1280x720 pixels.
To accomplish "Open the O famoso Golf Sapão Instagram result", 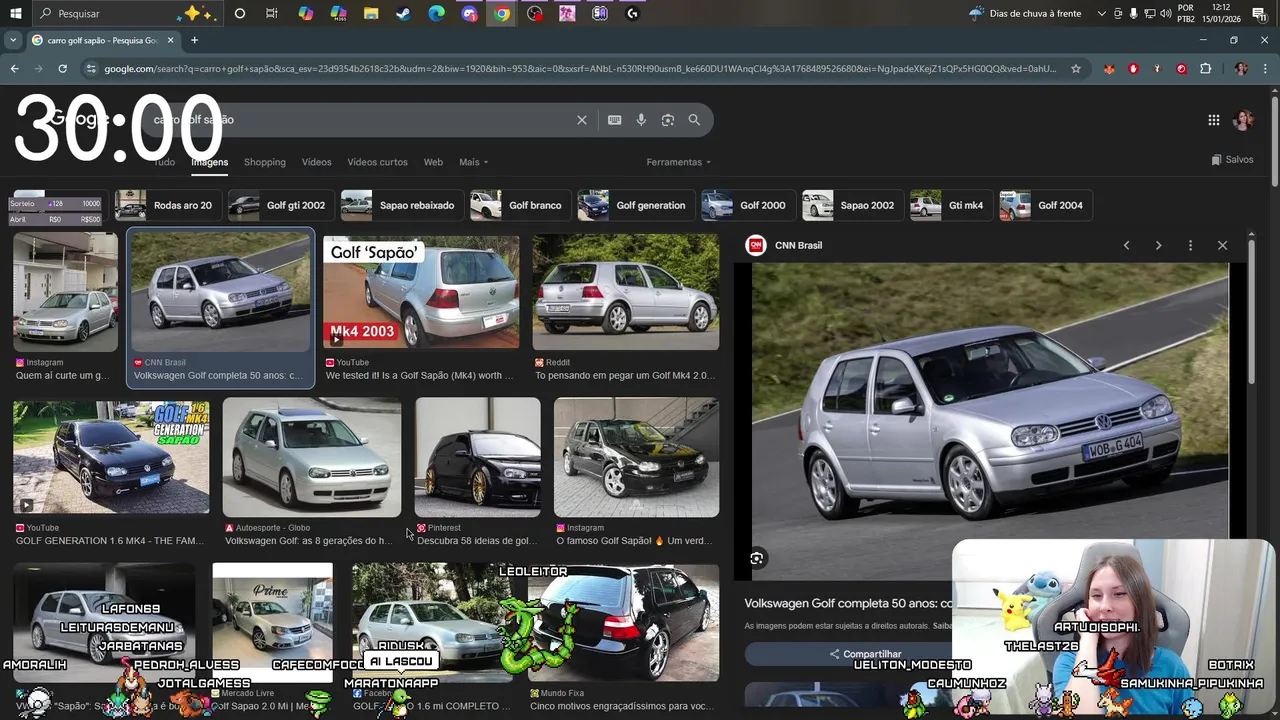I will click(x=636, y=457).
